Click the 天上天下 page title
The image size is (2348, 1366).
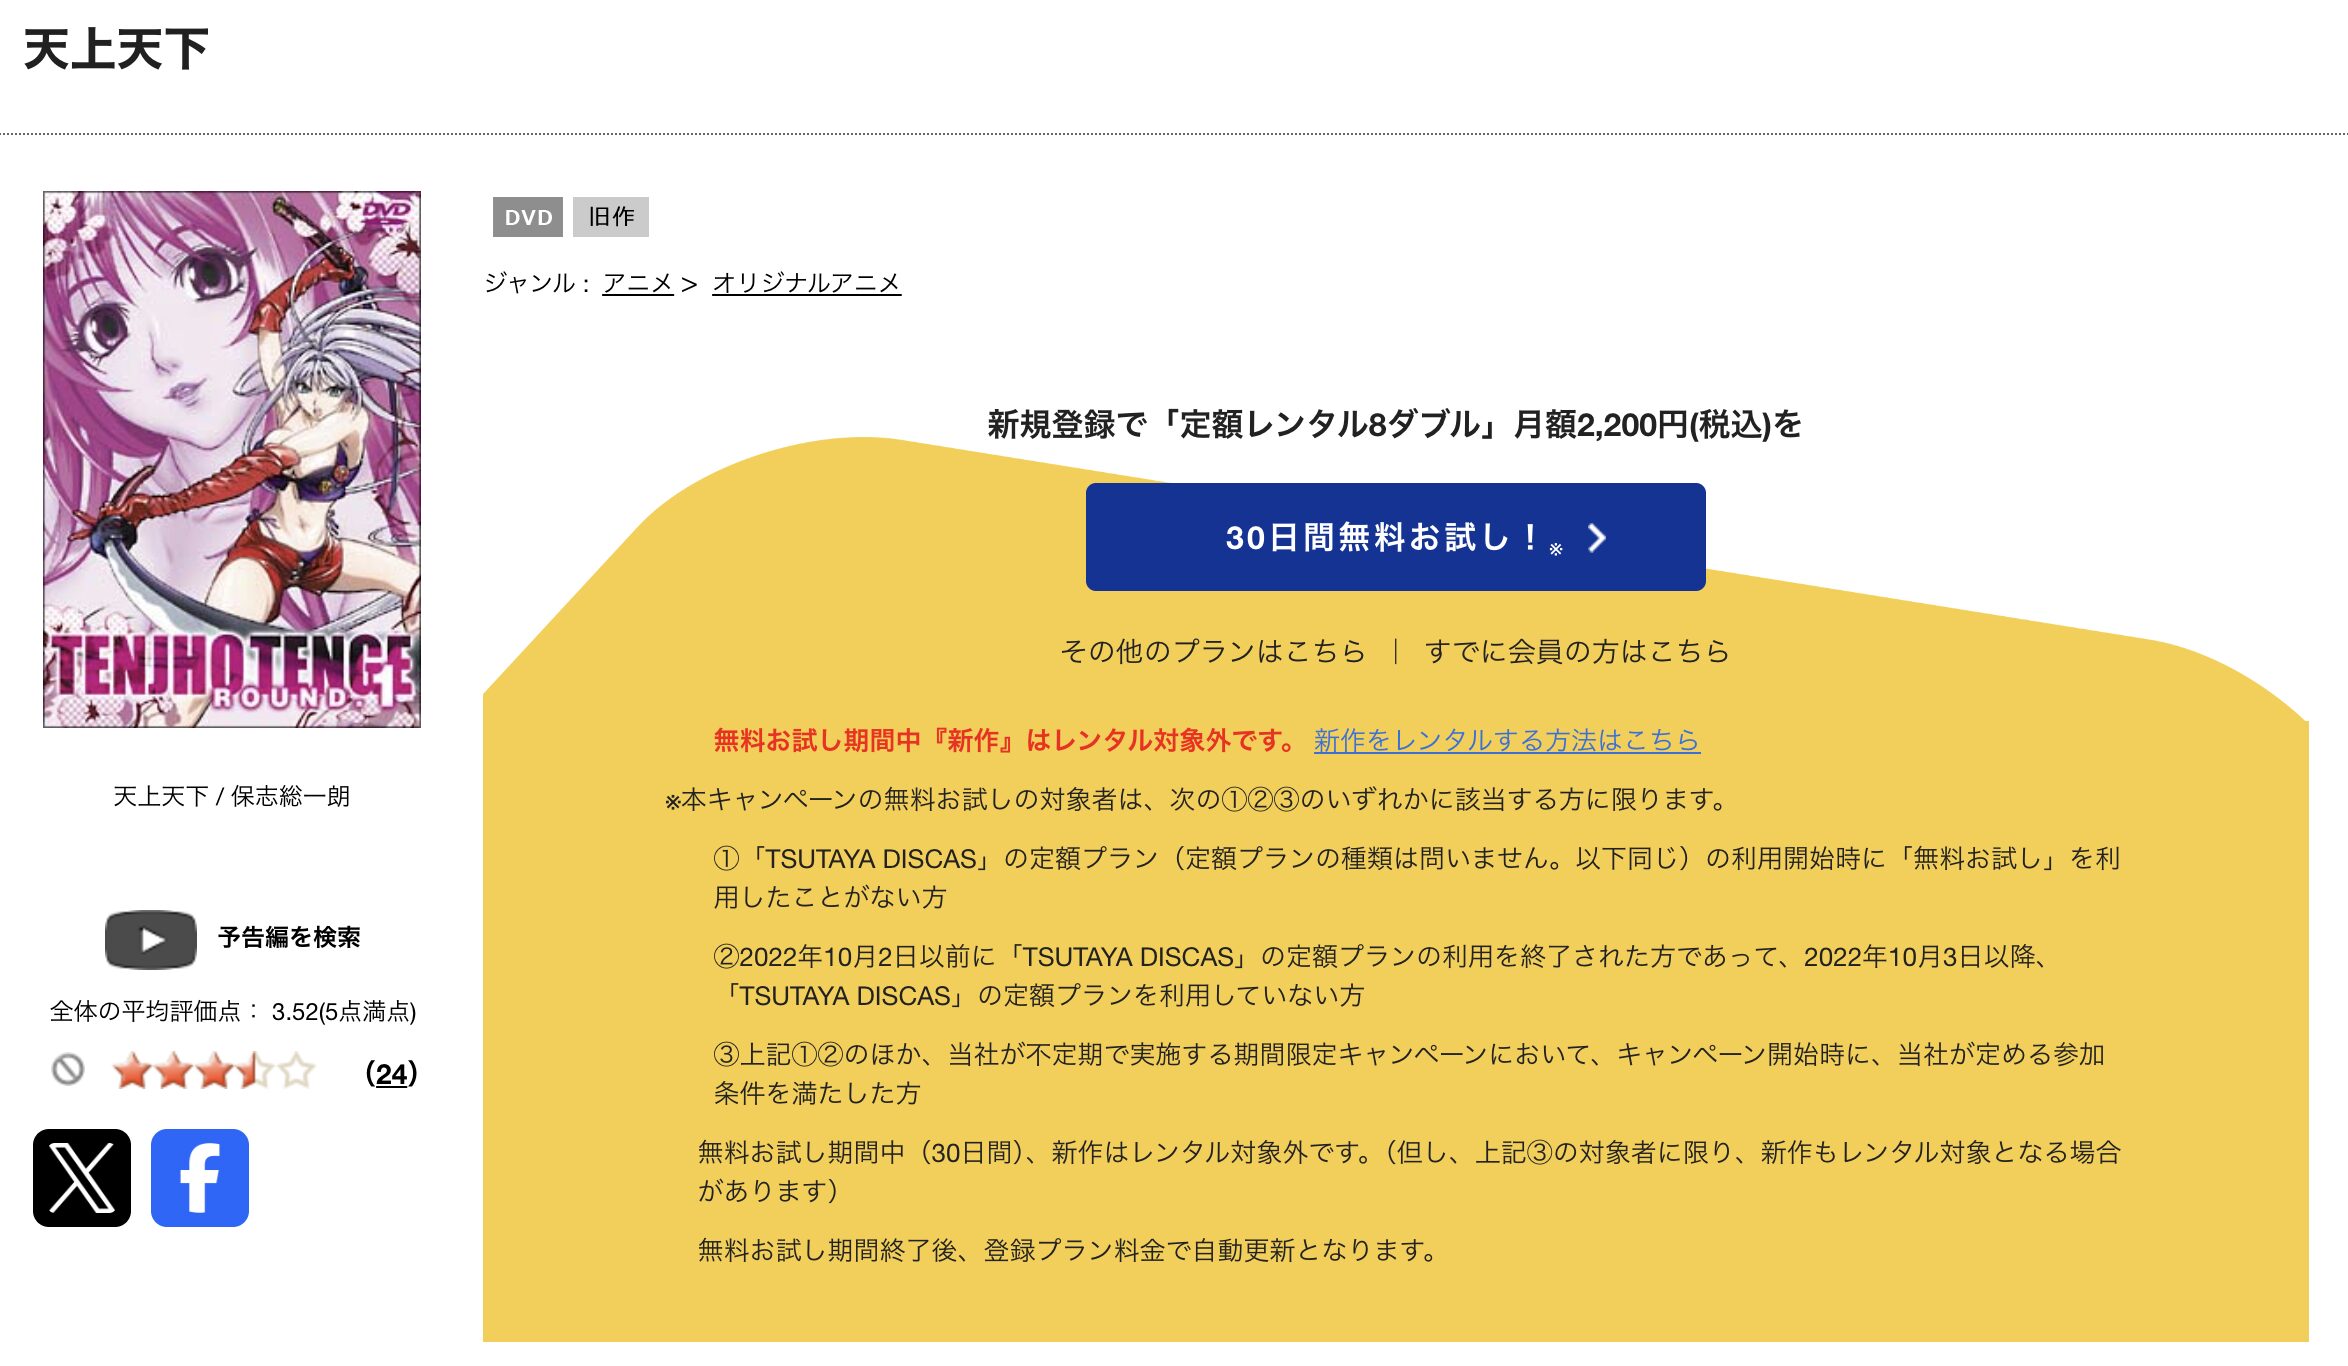[116, 50]
